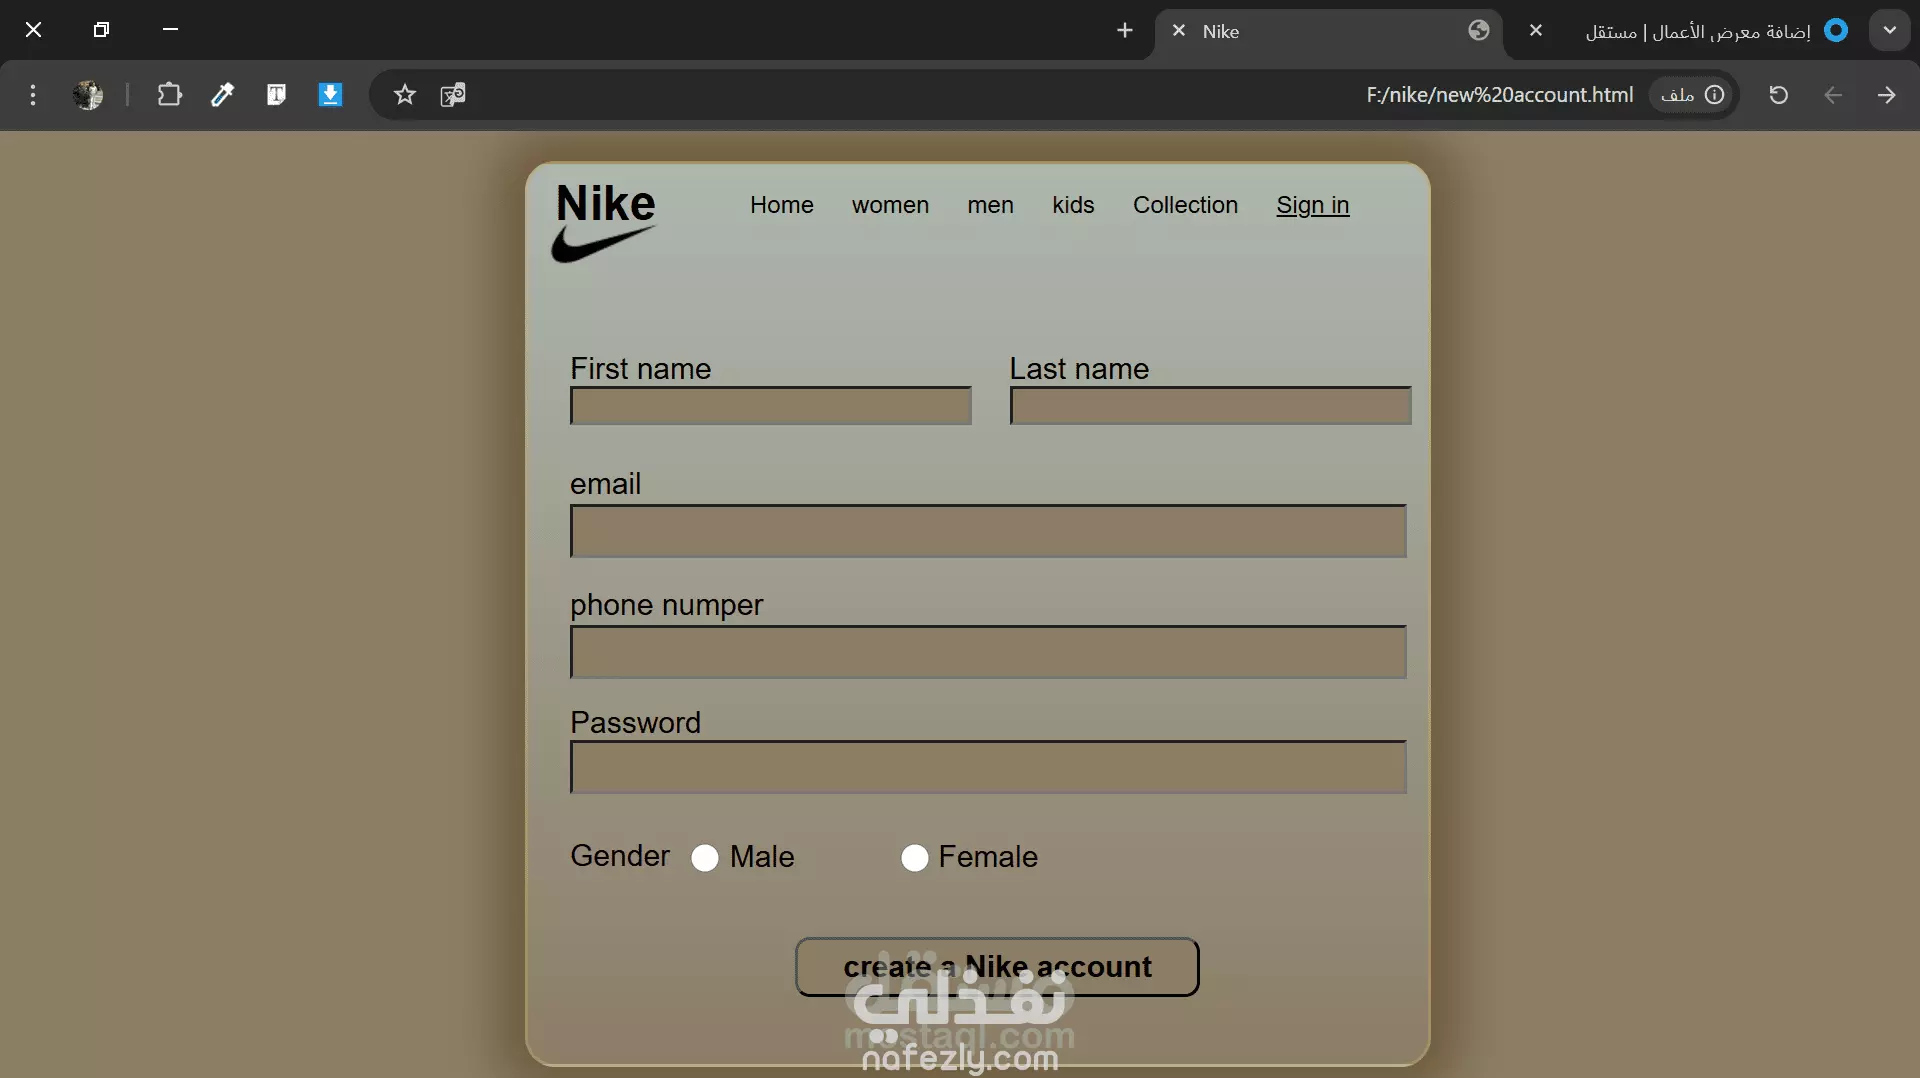Open a new tab with the plus
This screenshot has height=1078, width=1920.
click(x=1125, y=31)
